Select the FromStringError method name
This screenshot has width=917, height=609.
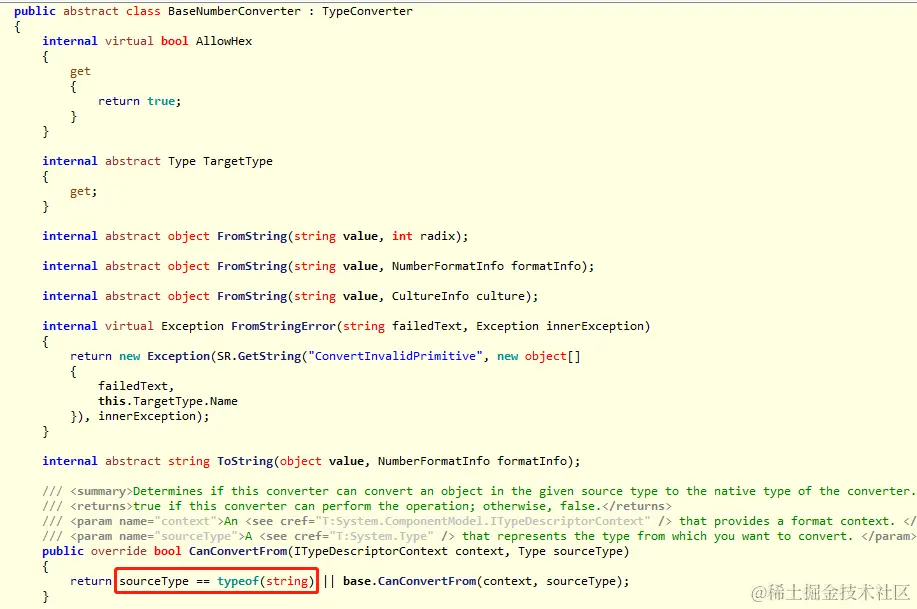point(283,326)
